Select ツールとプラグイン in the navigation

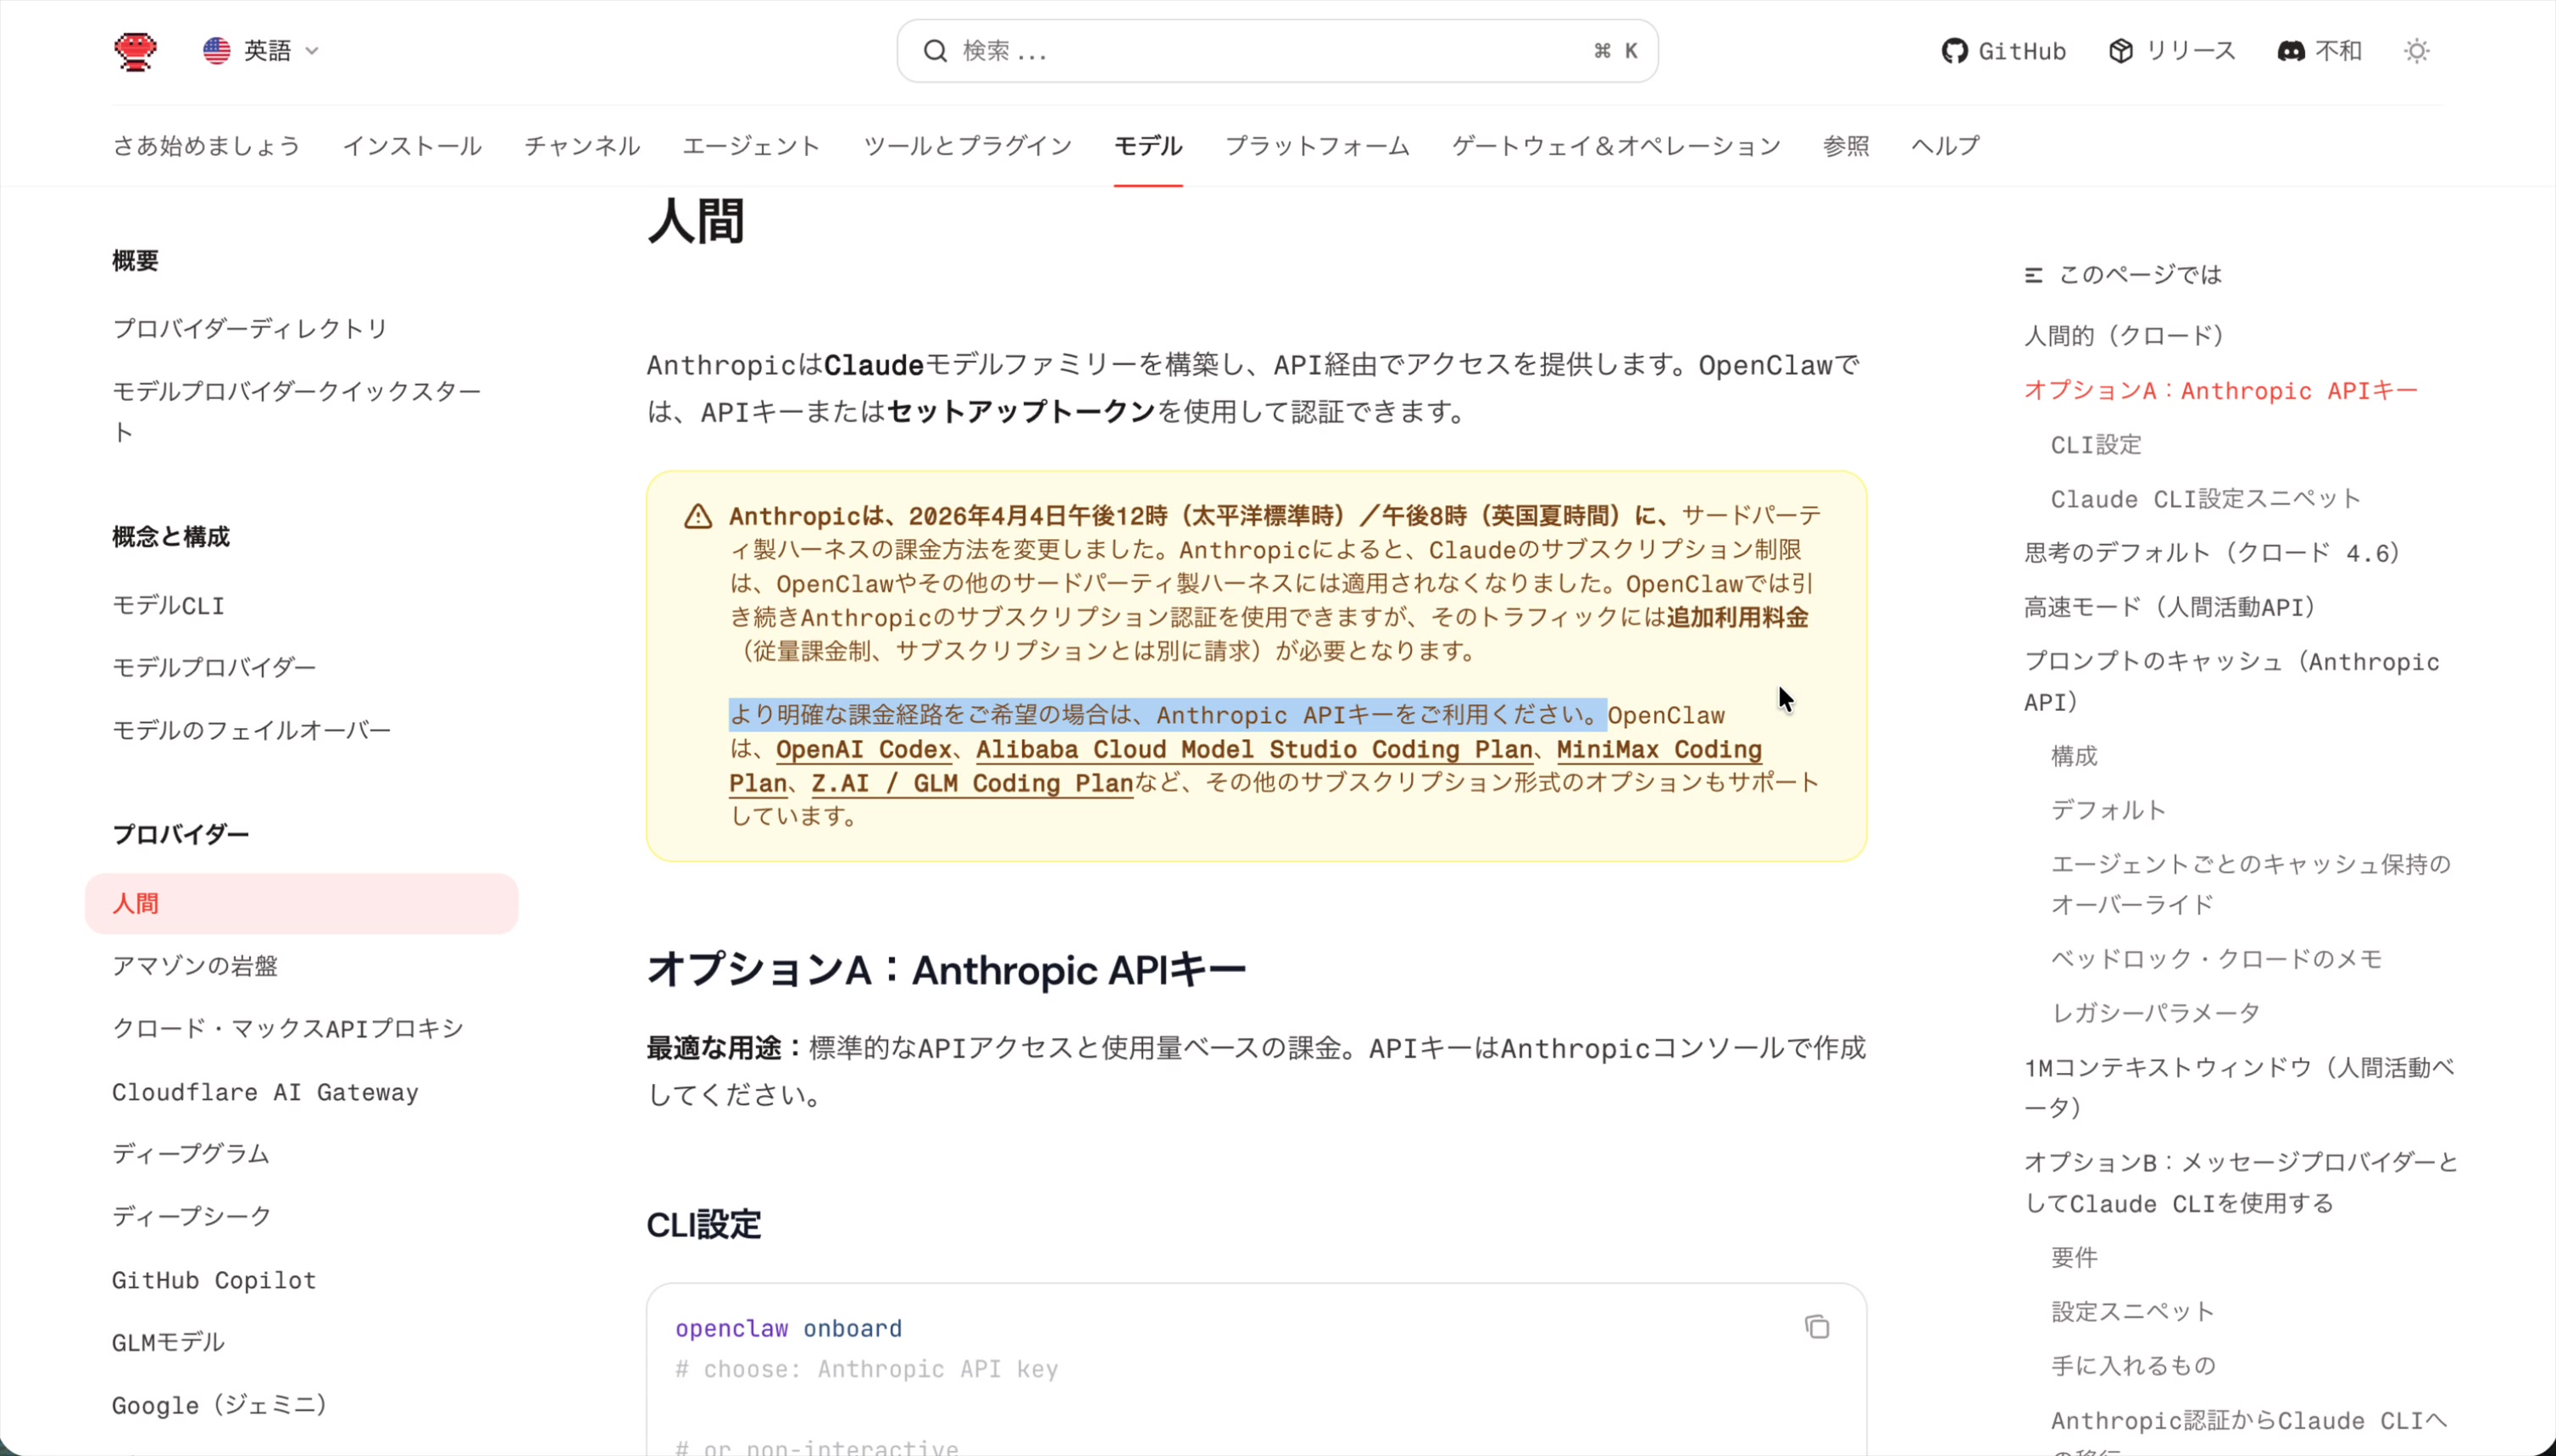click(967, 146)
